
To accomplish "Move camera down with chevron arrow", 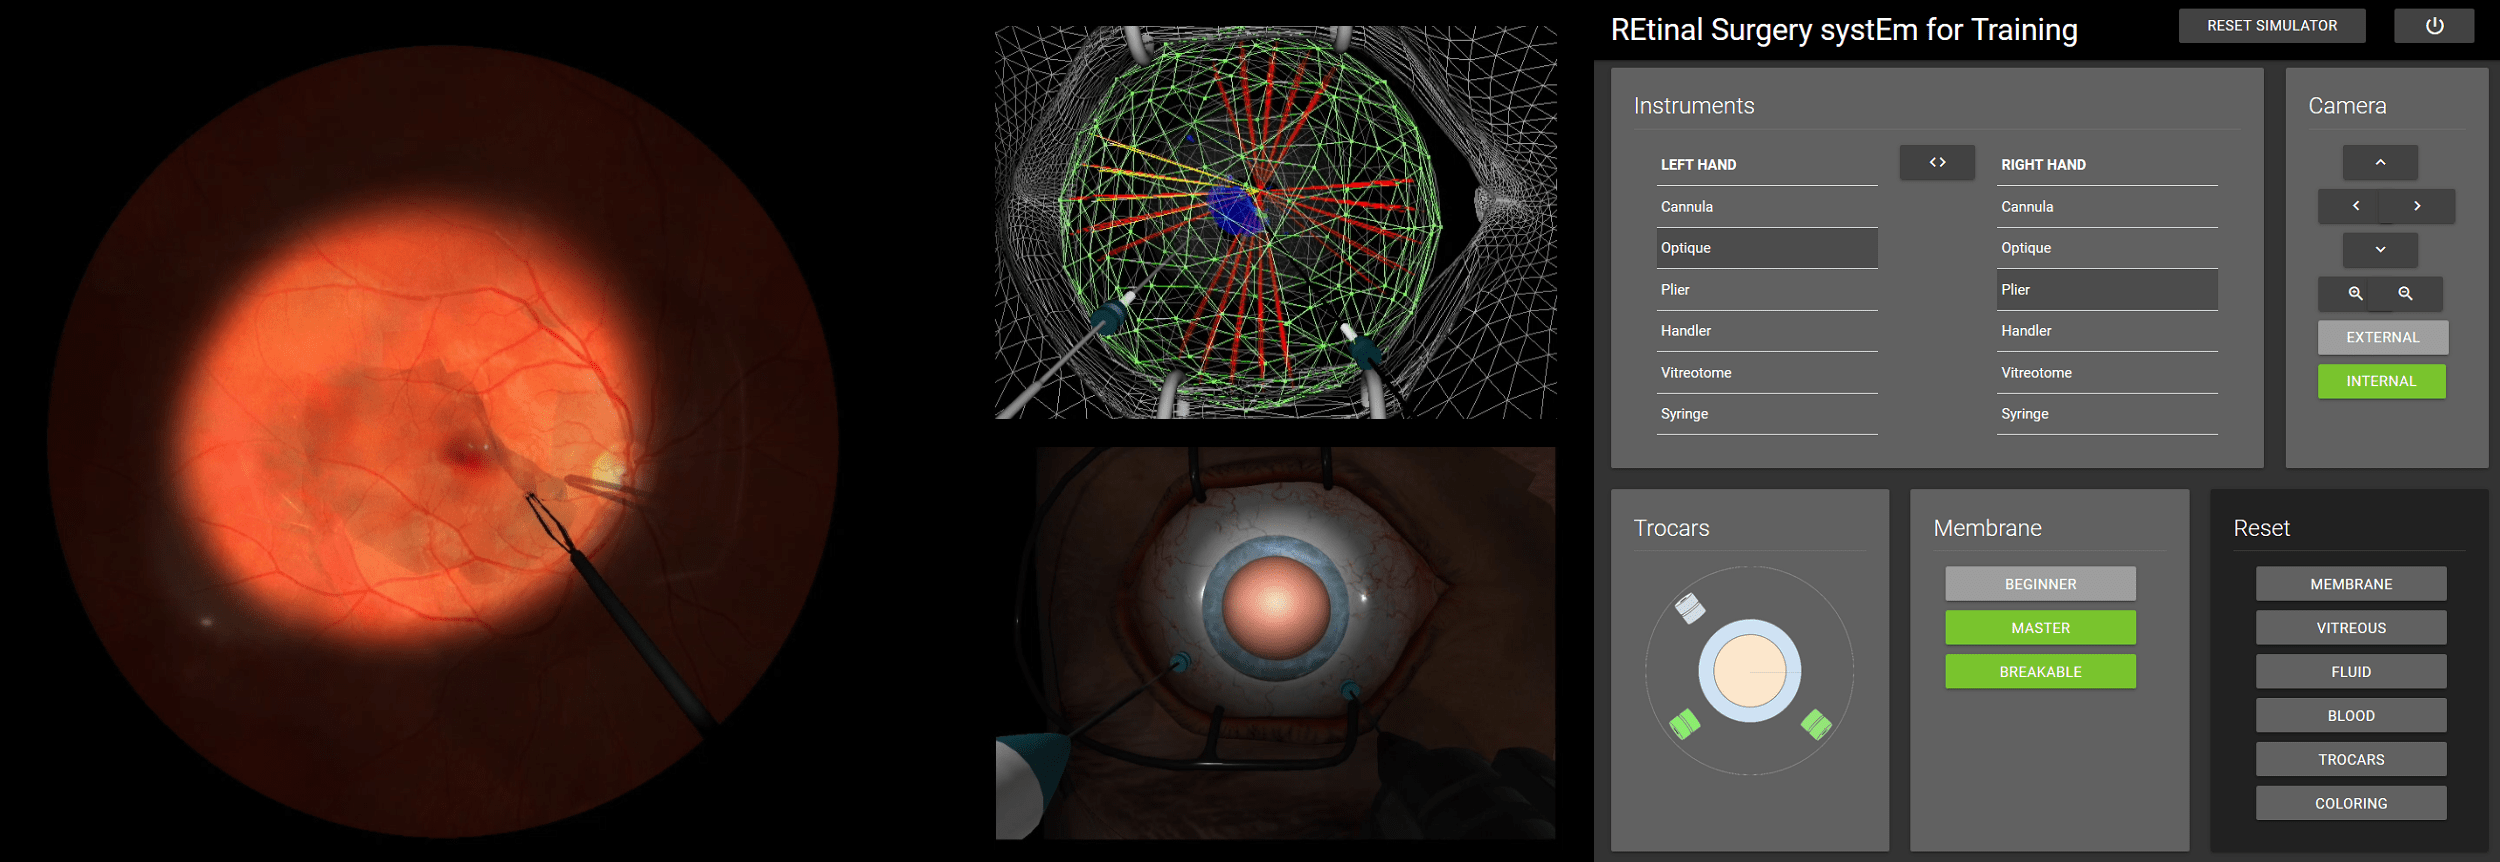I will point(2380,250).
